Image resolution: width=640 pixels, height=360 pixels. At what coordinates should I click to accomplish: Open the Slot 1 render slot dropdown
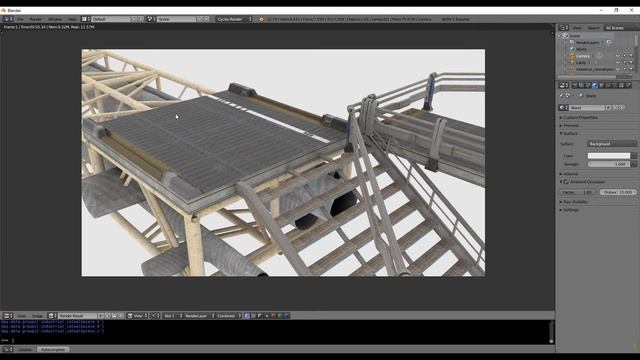click(172, 316)
